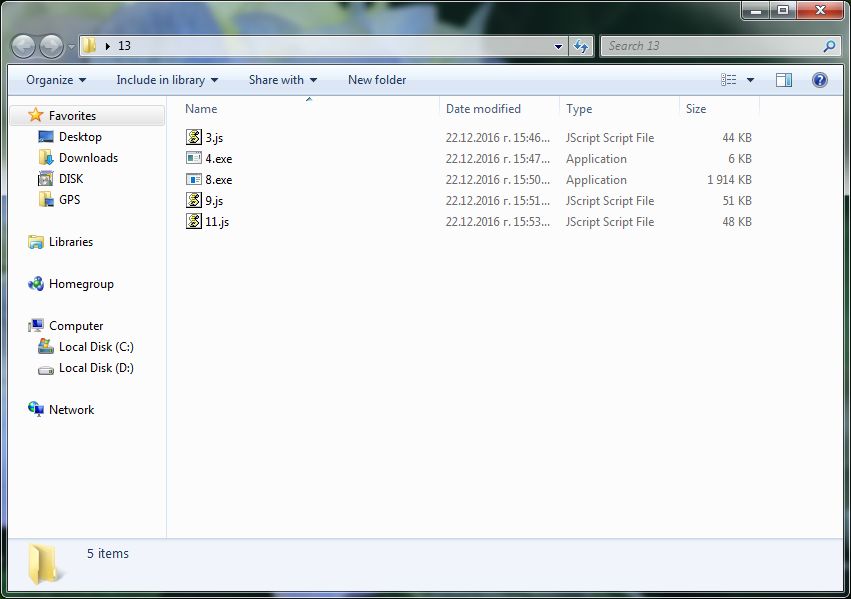Open Local Disk (D:) in navigation pane
The image size is (851, 599).
coord(96,368)
